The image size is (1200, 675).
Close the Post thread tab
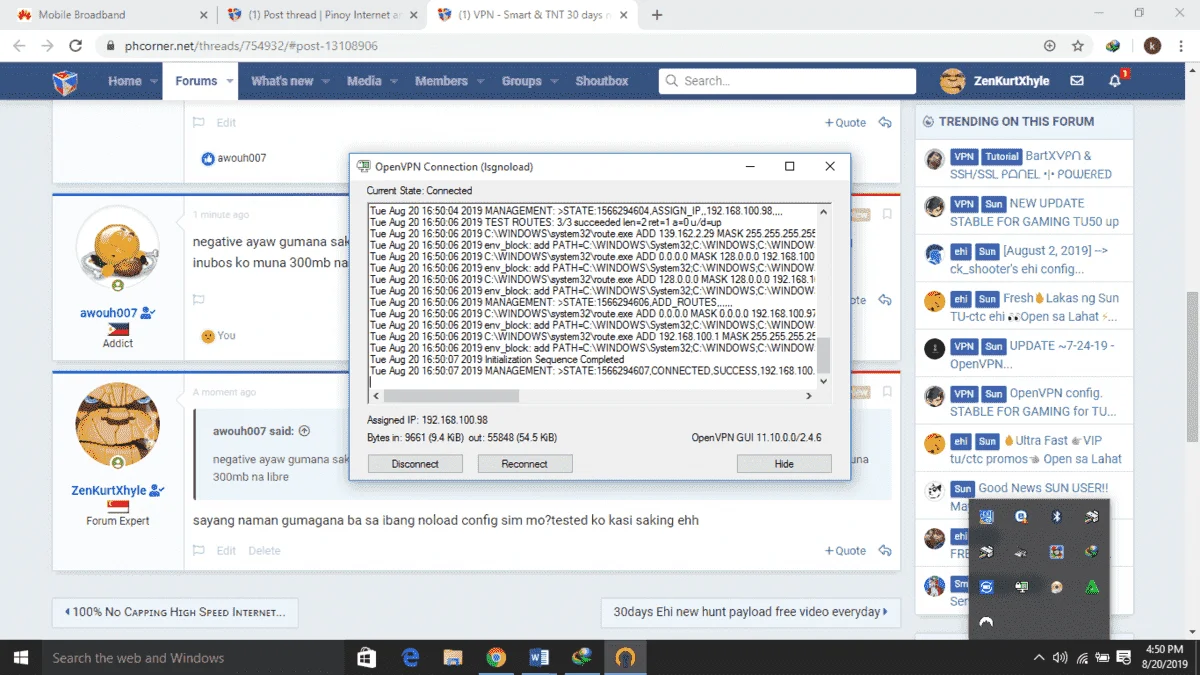click(x=413, y=15)
